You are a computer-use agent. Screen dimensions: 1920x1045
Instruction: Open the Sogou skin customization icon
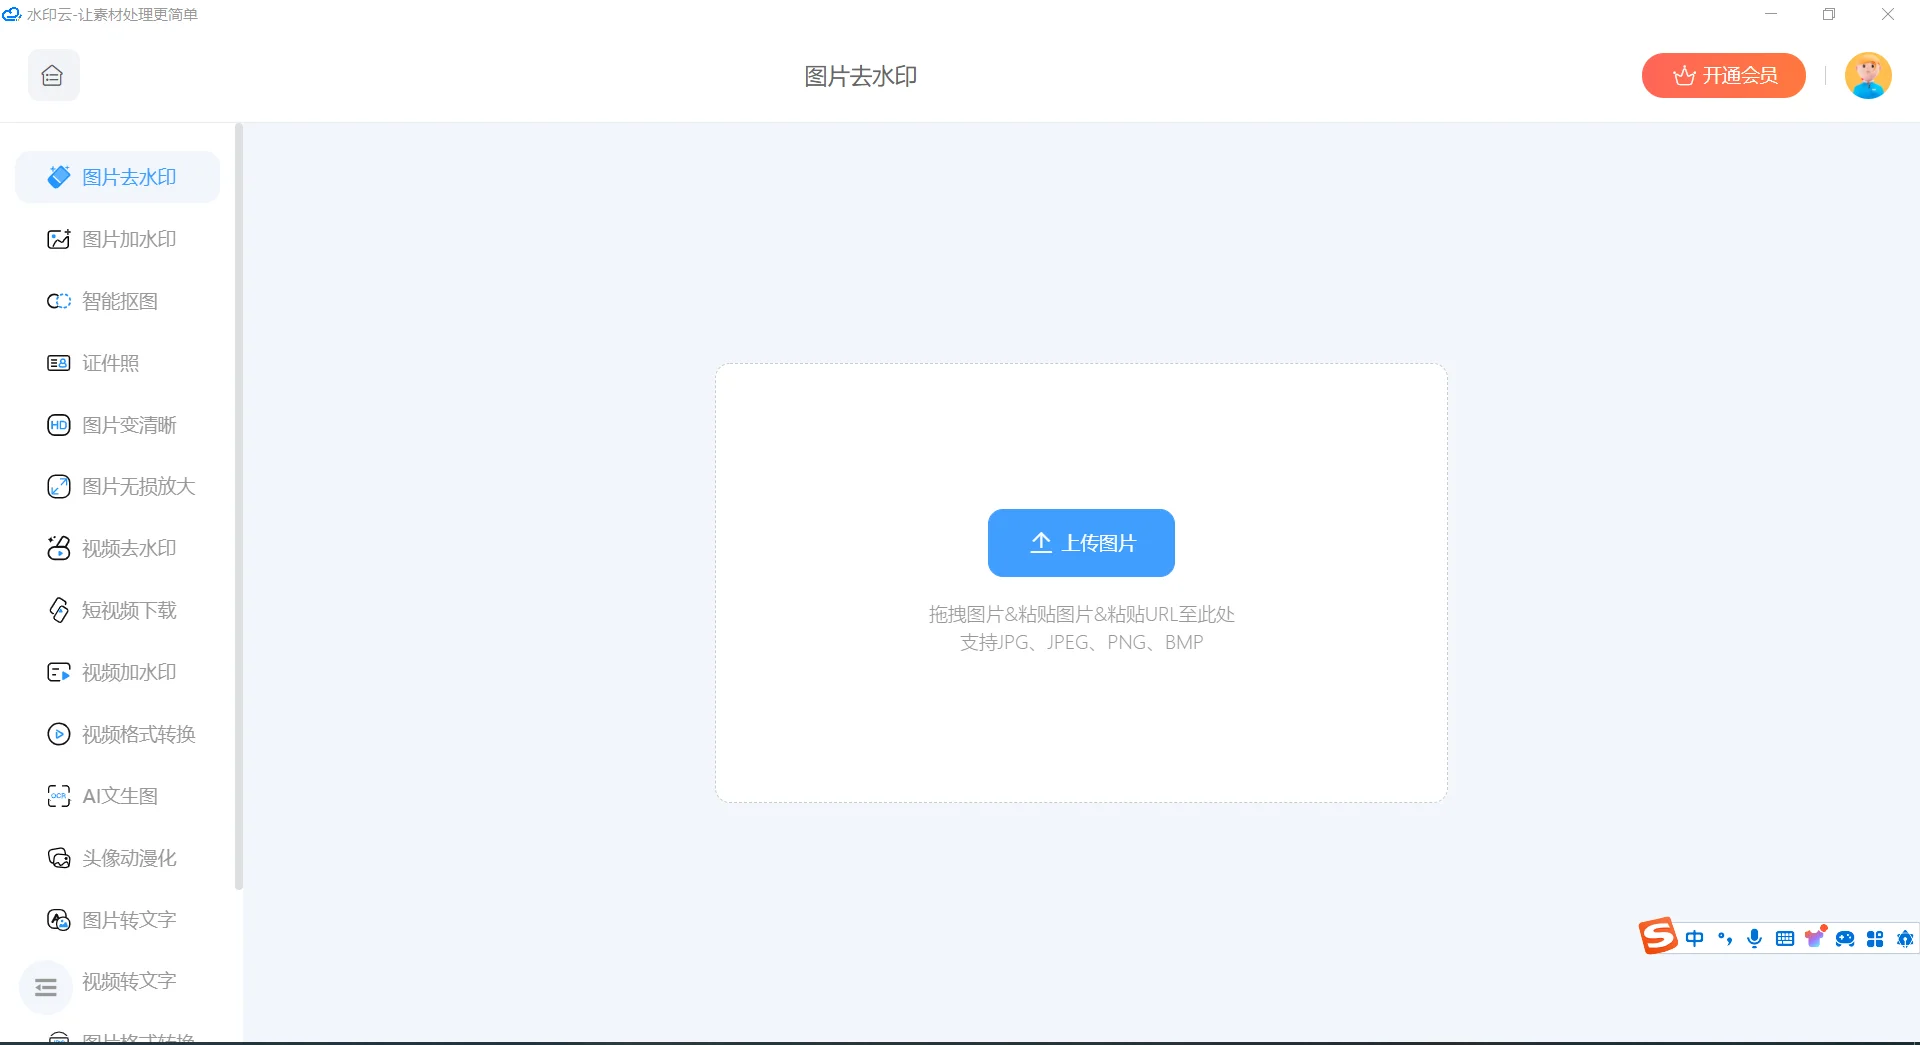point(1814,938)
